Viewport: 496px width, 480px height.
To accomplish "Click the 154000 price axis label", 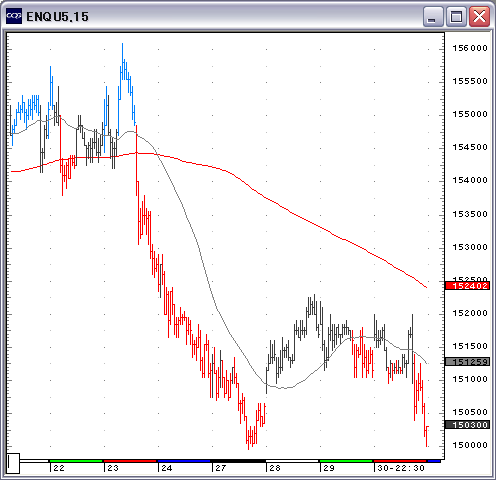I will coord(470,180).
